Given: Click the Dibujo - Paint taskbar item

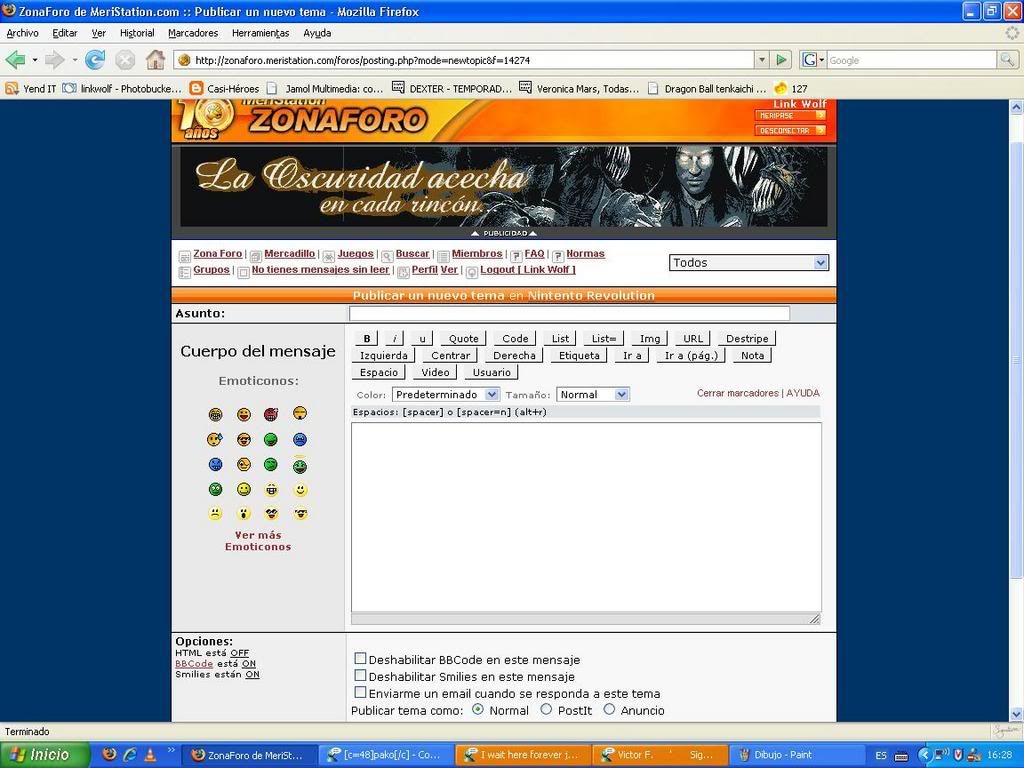Looking at the screenshot, I should click(796, 755).
